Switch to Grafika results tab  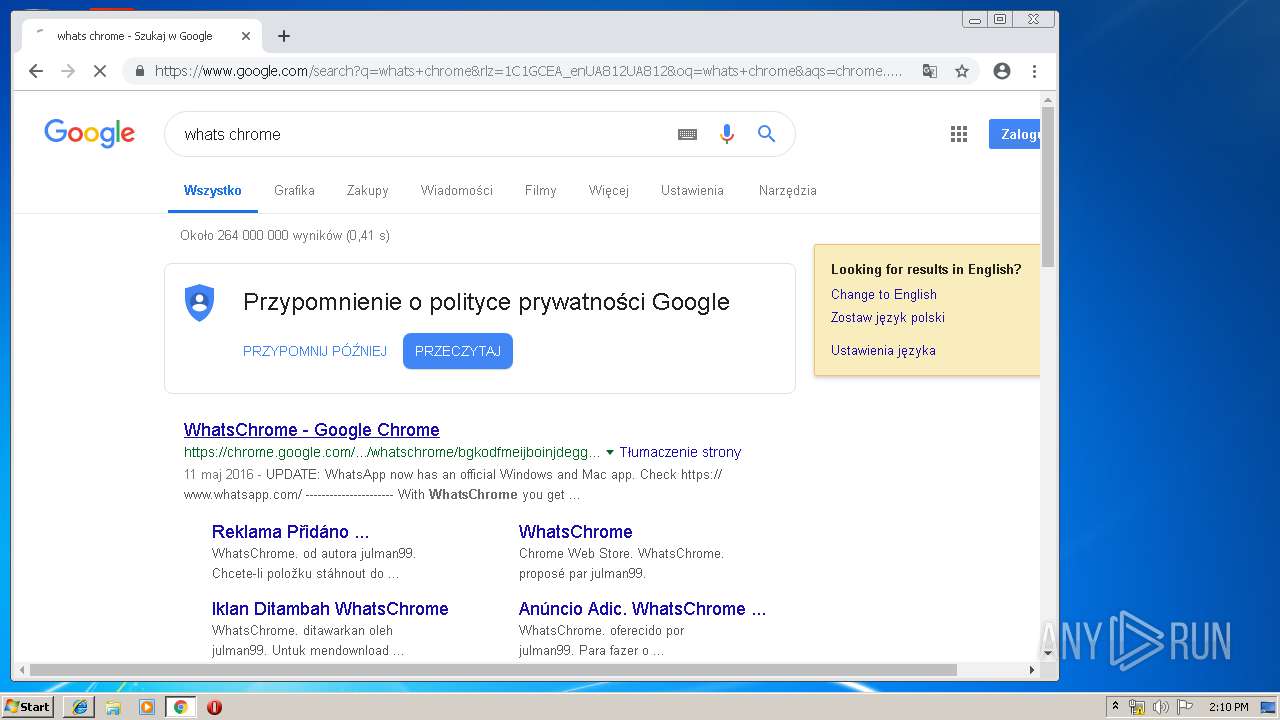click(x=294, y=190)
